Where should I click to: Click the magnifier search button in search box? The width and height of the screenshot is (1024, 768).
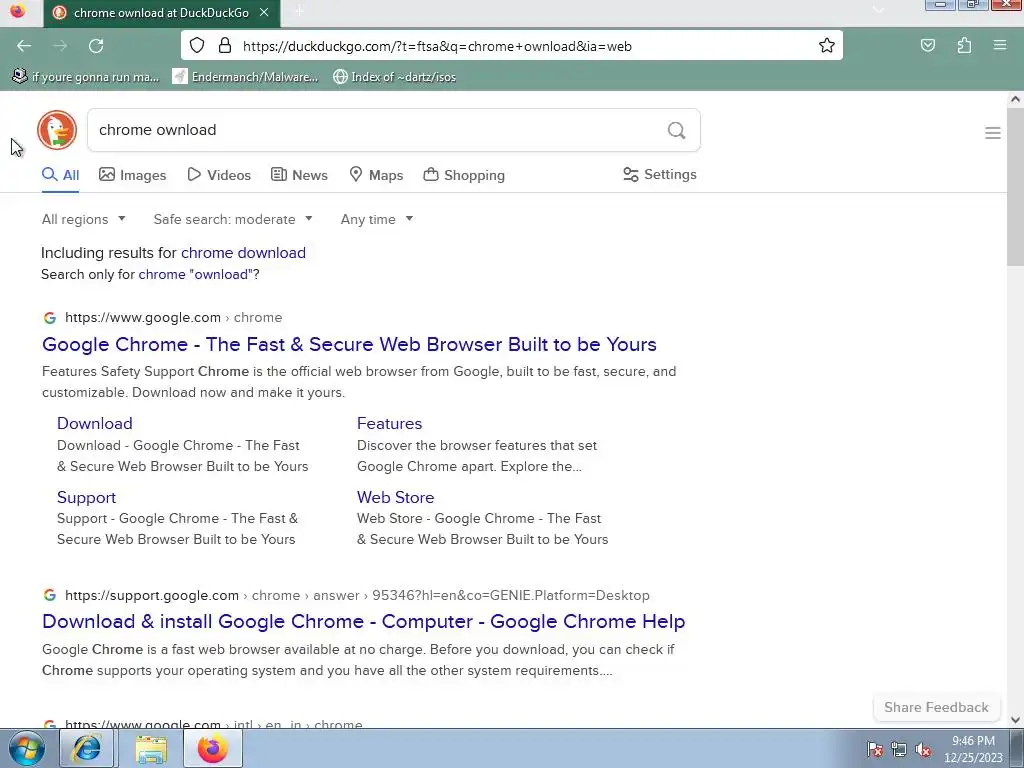677,130
